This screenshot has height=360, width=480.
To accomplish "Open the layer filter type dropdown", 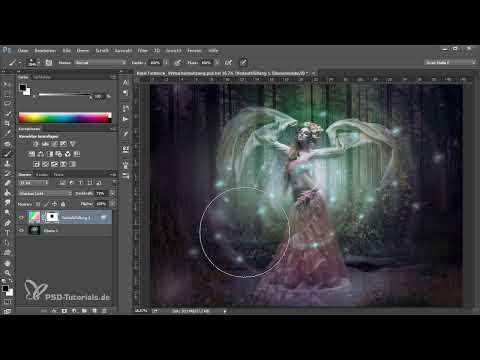I will coord(33,183).
